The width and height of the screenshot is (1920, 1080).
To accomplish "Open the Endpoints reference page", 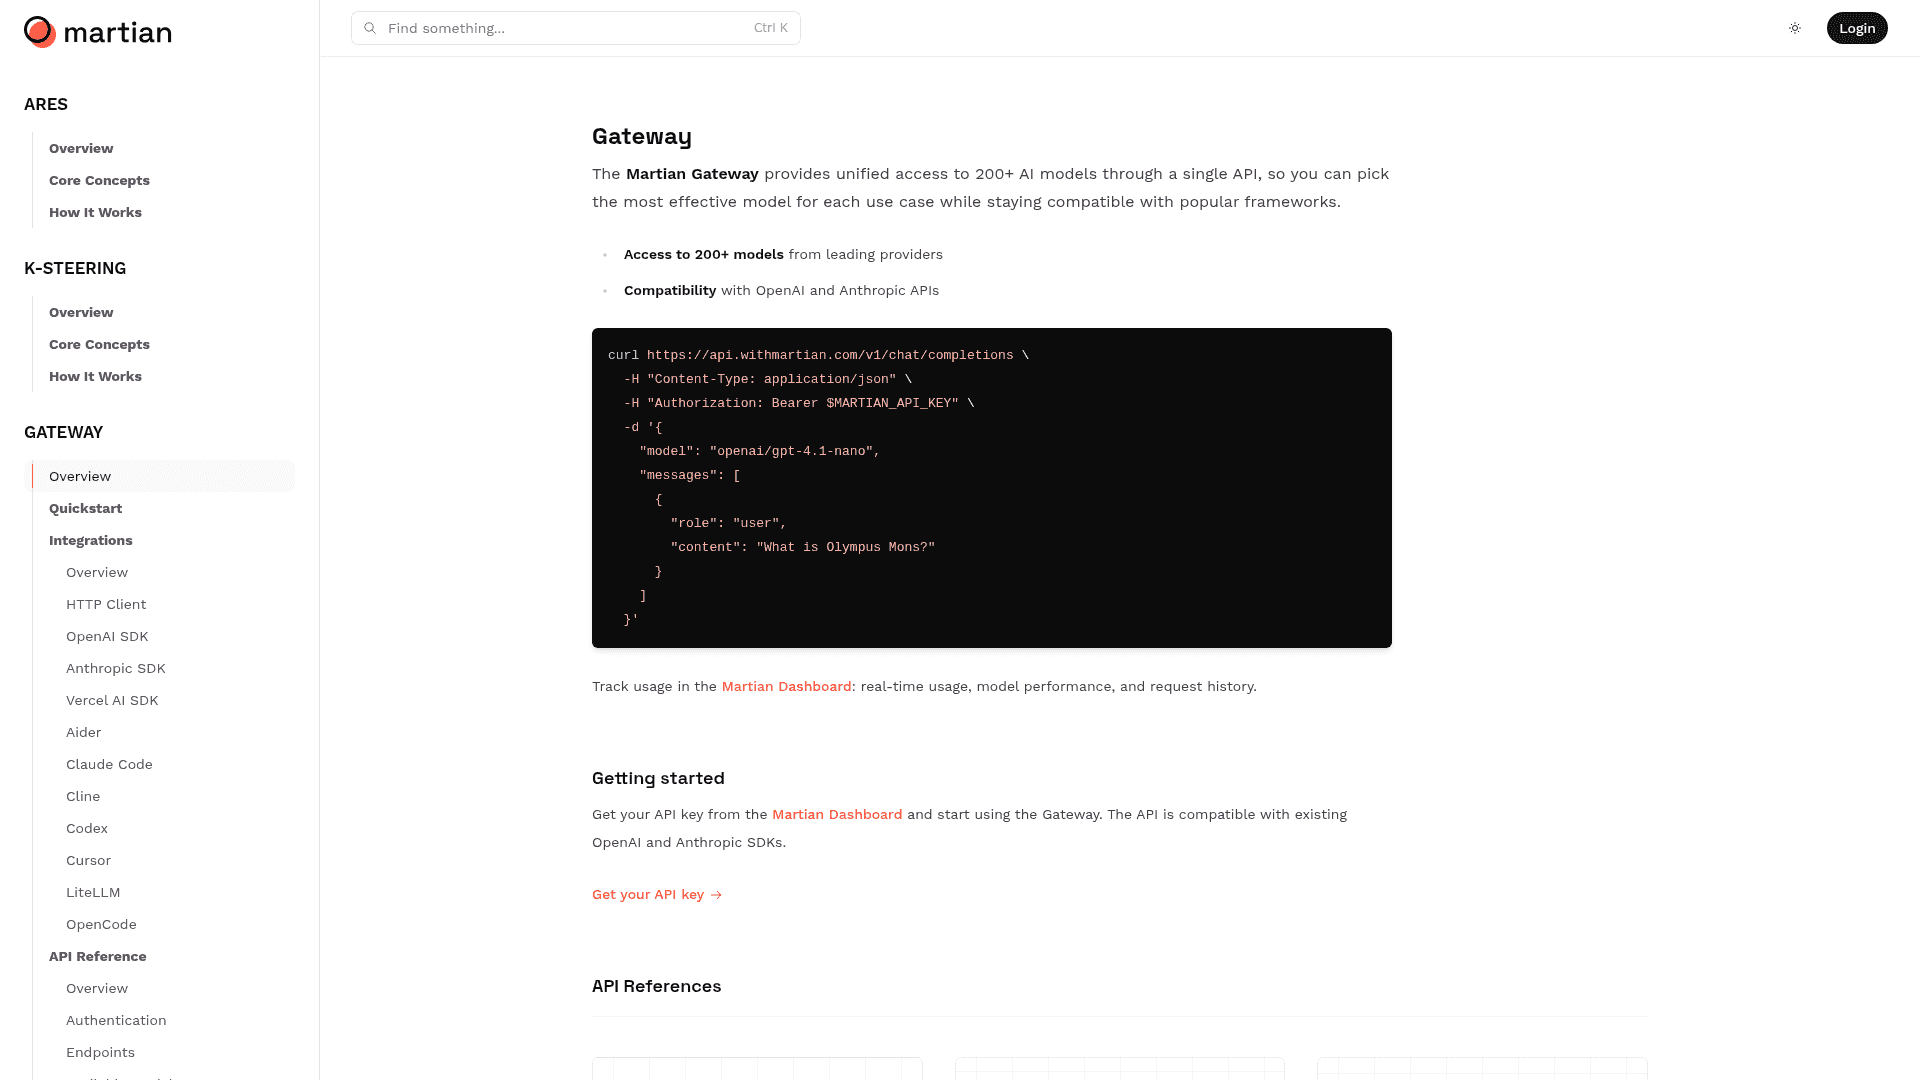I will (100, 1052).
